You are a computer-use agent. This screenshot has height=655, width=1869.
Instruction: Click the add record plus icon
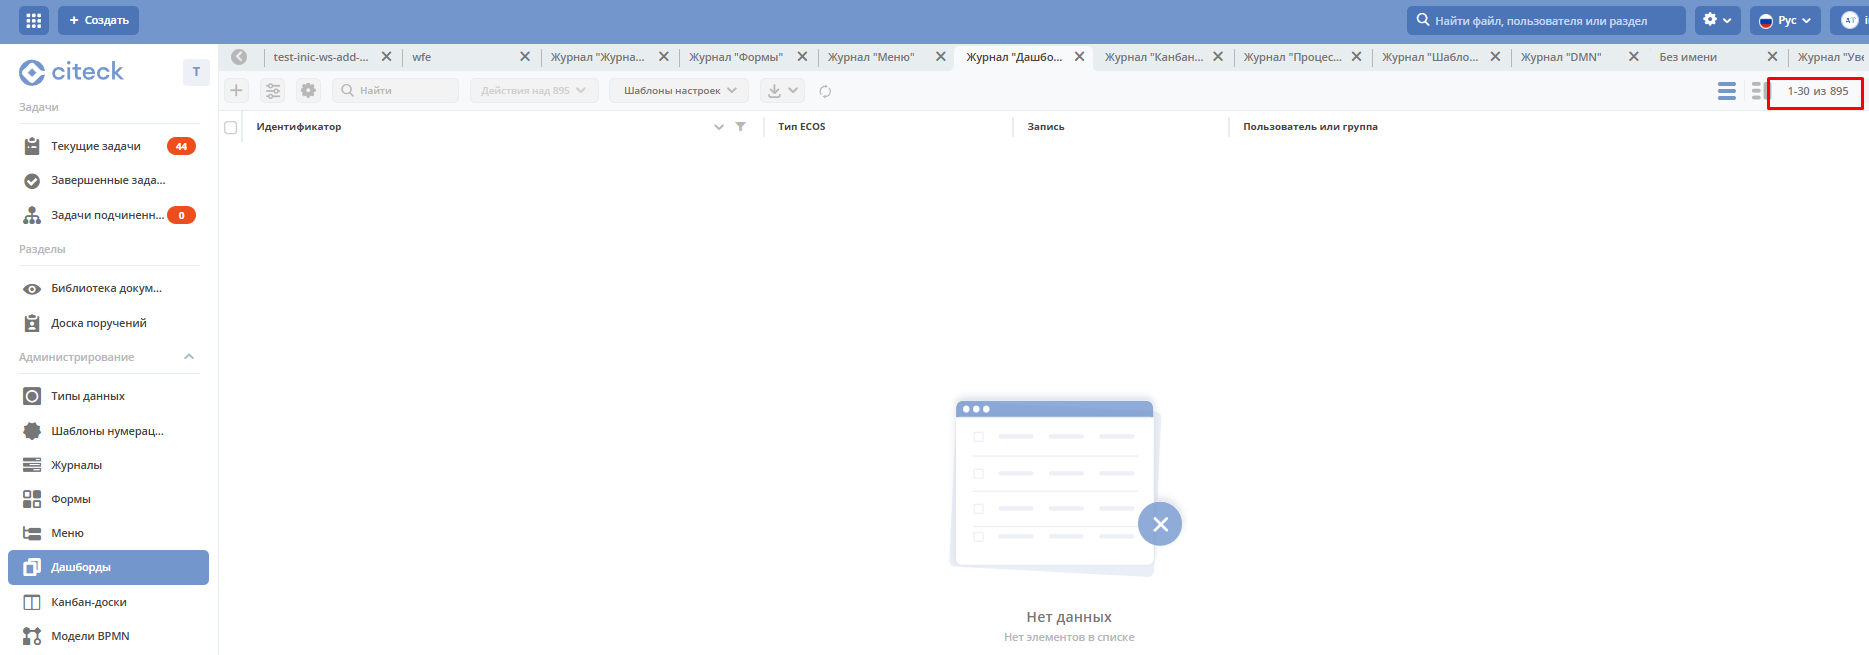(236, 91)
